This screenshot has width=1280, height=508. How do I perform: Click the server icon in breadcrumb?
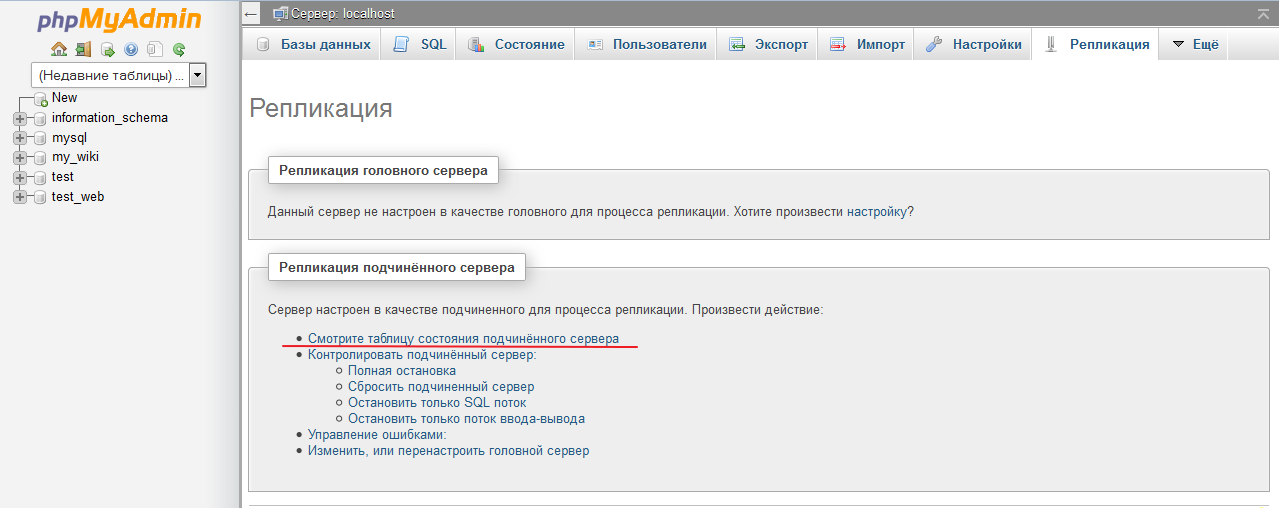pos(280,14)
